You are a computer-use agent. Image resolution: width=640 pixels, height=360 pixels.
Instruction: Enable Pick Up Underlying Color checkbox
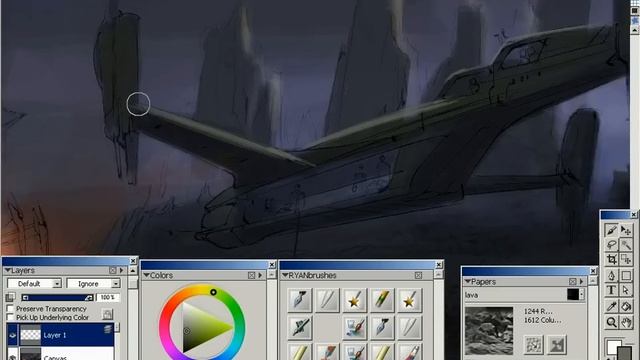click(10, 317)
